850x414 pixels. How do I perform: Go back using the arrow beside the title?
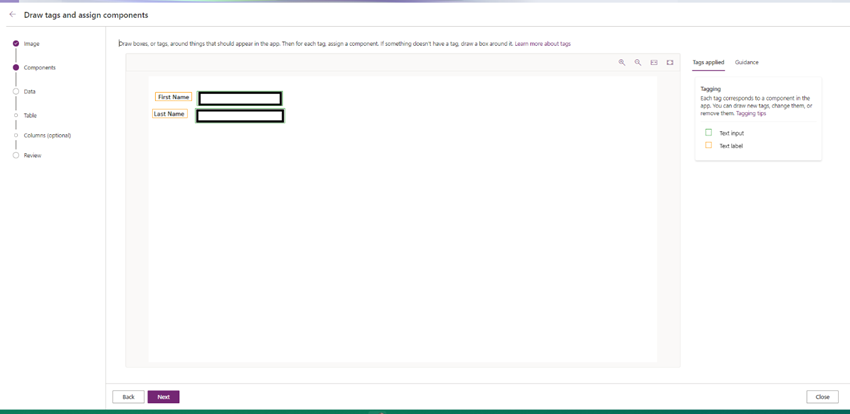pos(12,15)
